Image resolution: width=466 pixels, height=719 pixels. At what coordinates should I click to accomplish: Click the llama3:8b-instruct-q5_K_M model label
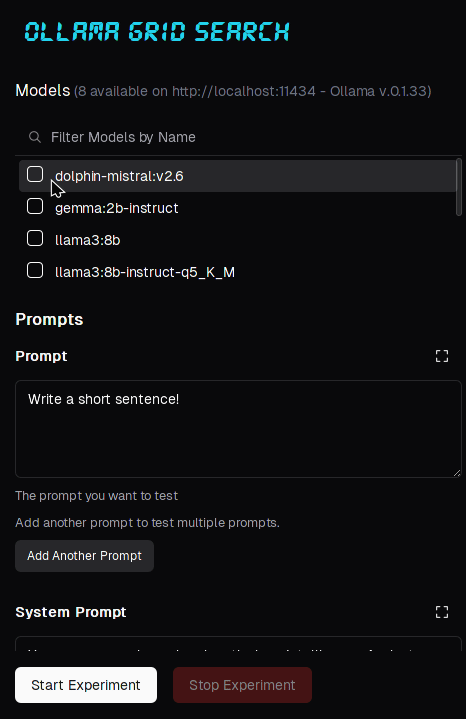(x=145, y=272)
